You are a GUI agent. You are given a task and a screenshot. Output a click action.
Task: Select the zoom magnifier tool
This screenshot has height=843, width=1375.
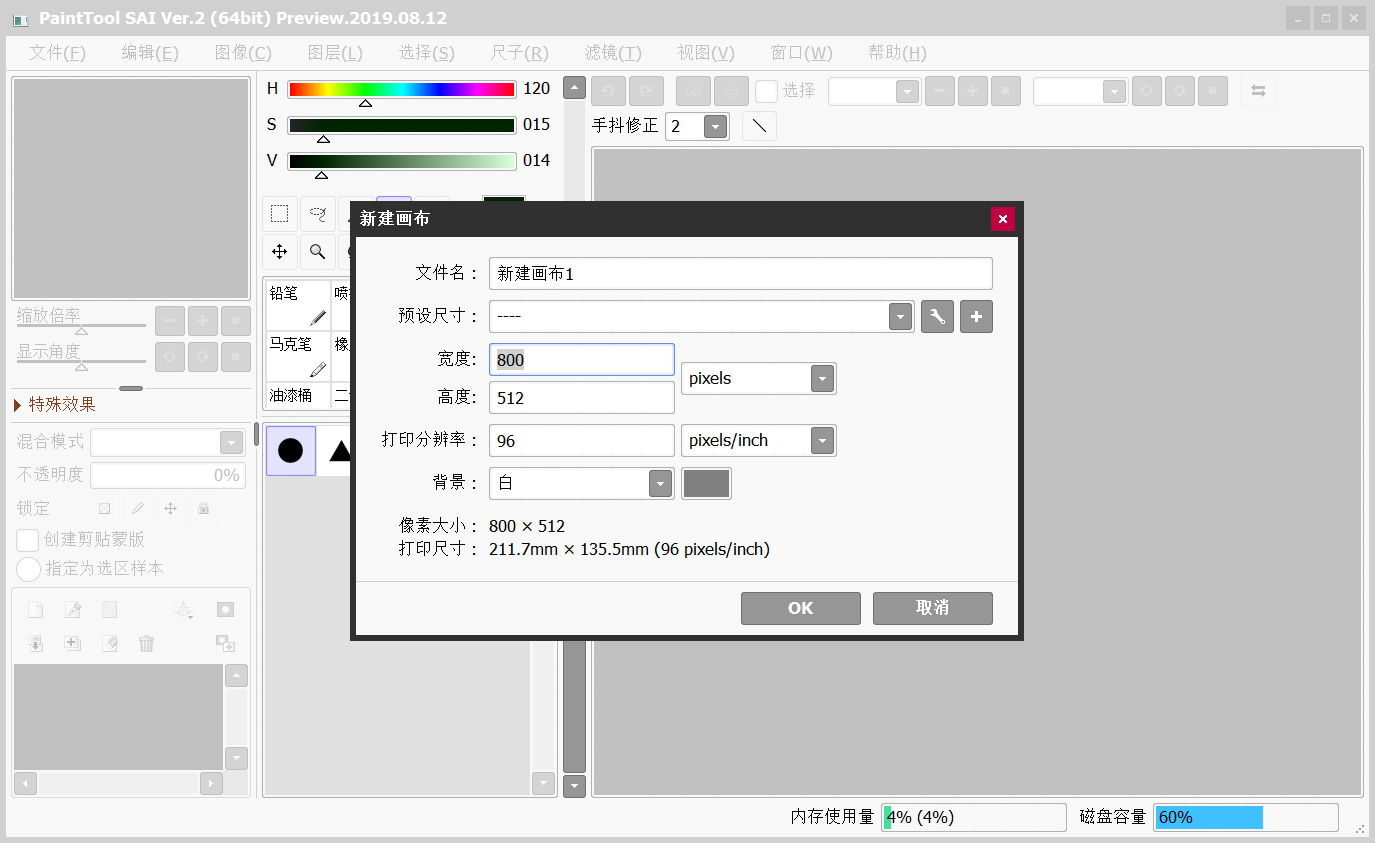tap(317, 252)
